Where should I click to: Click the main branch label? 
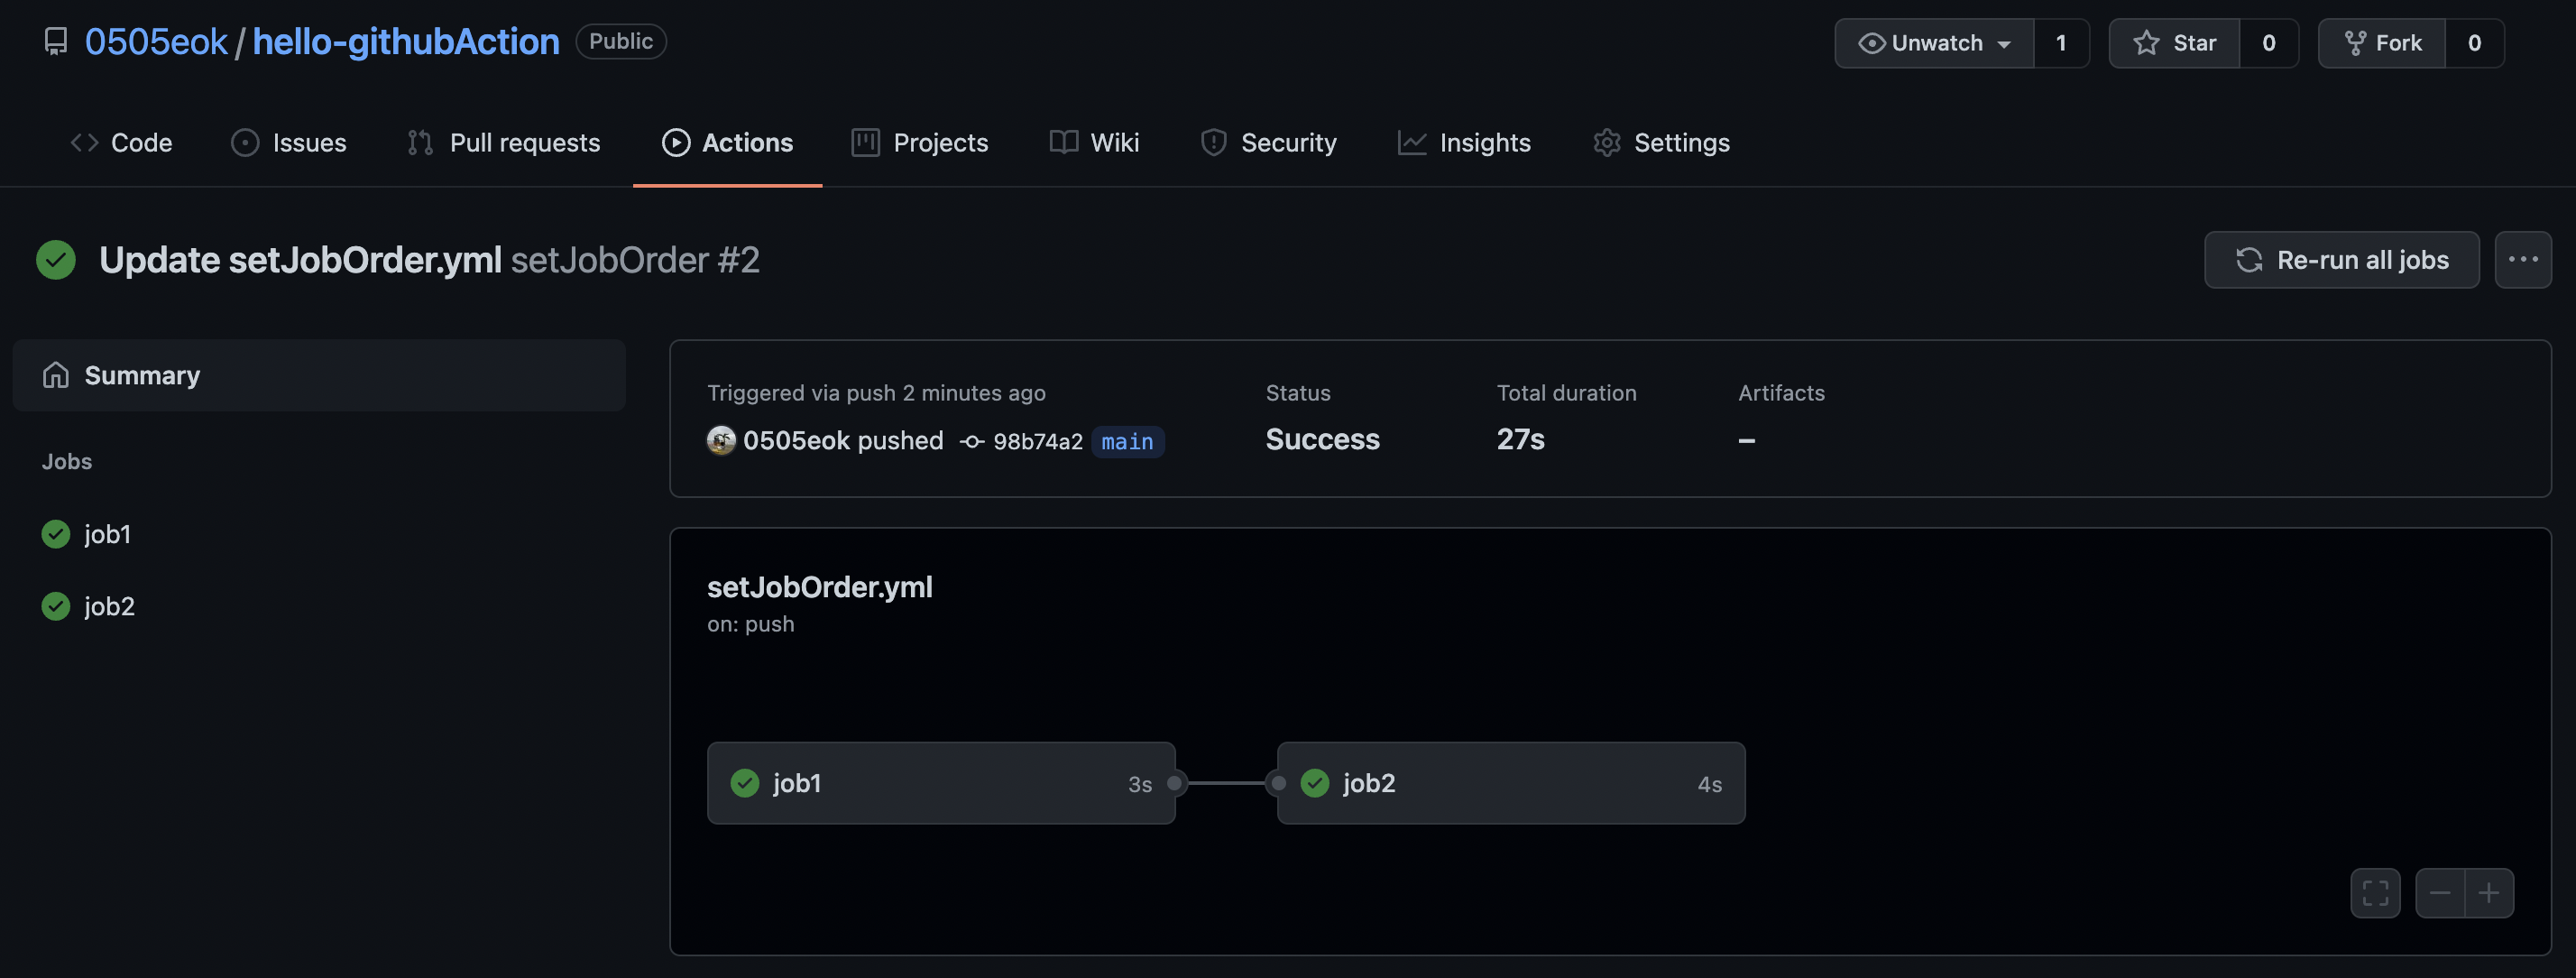1127,441
